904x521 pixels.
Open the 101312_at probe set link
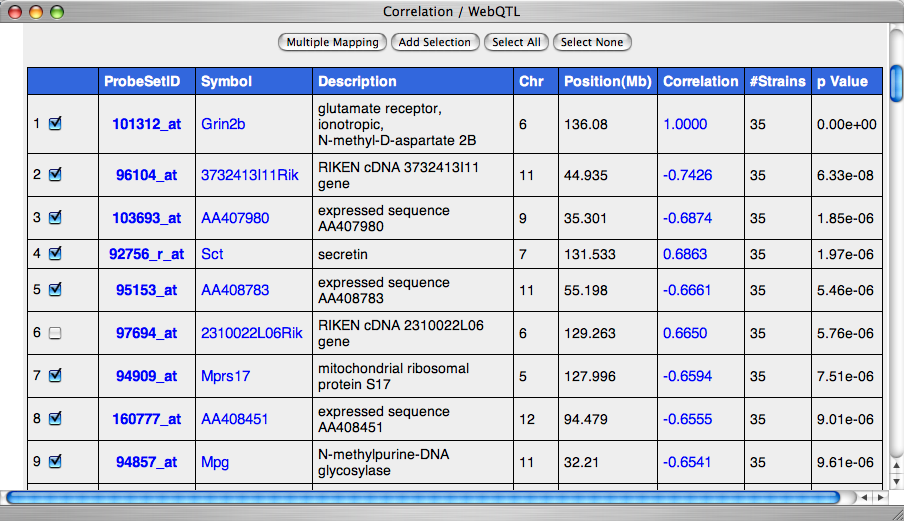(x=147, y=125)
